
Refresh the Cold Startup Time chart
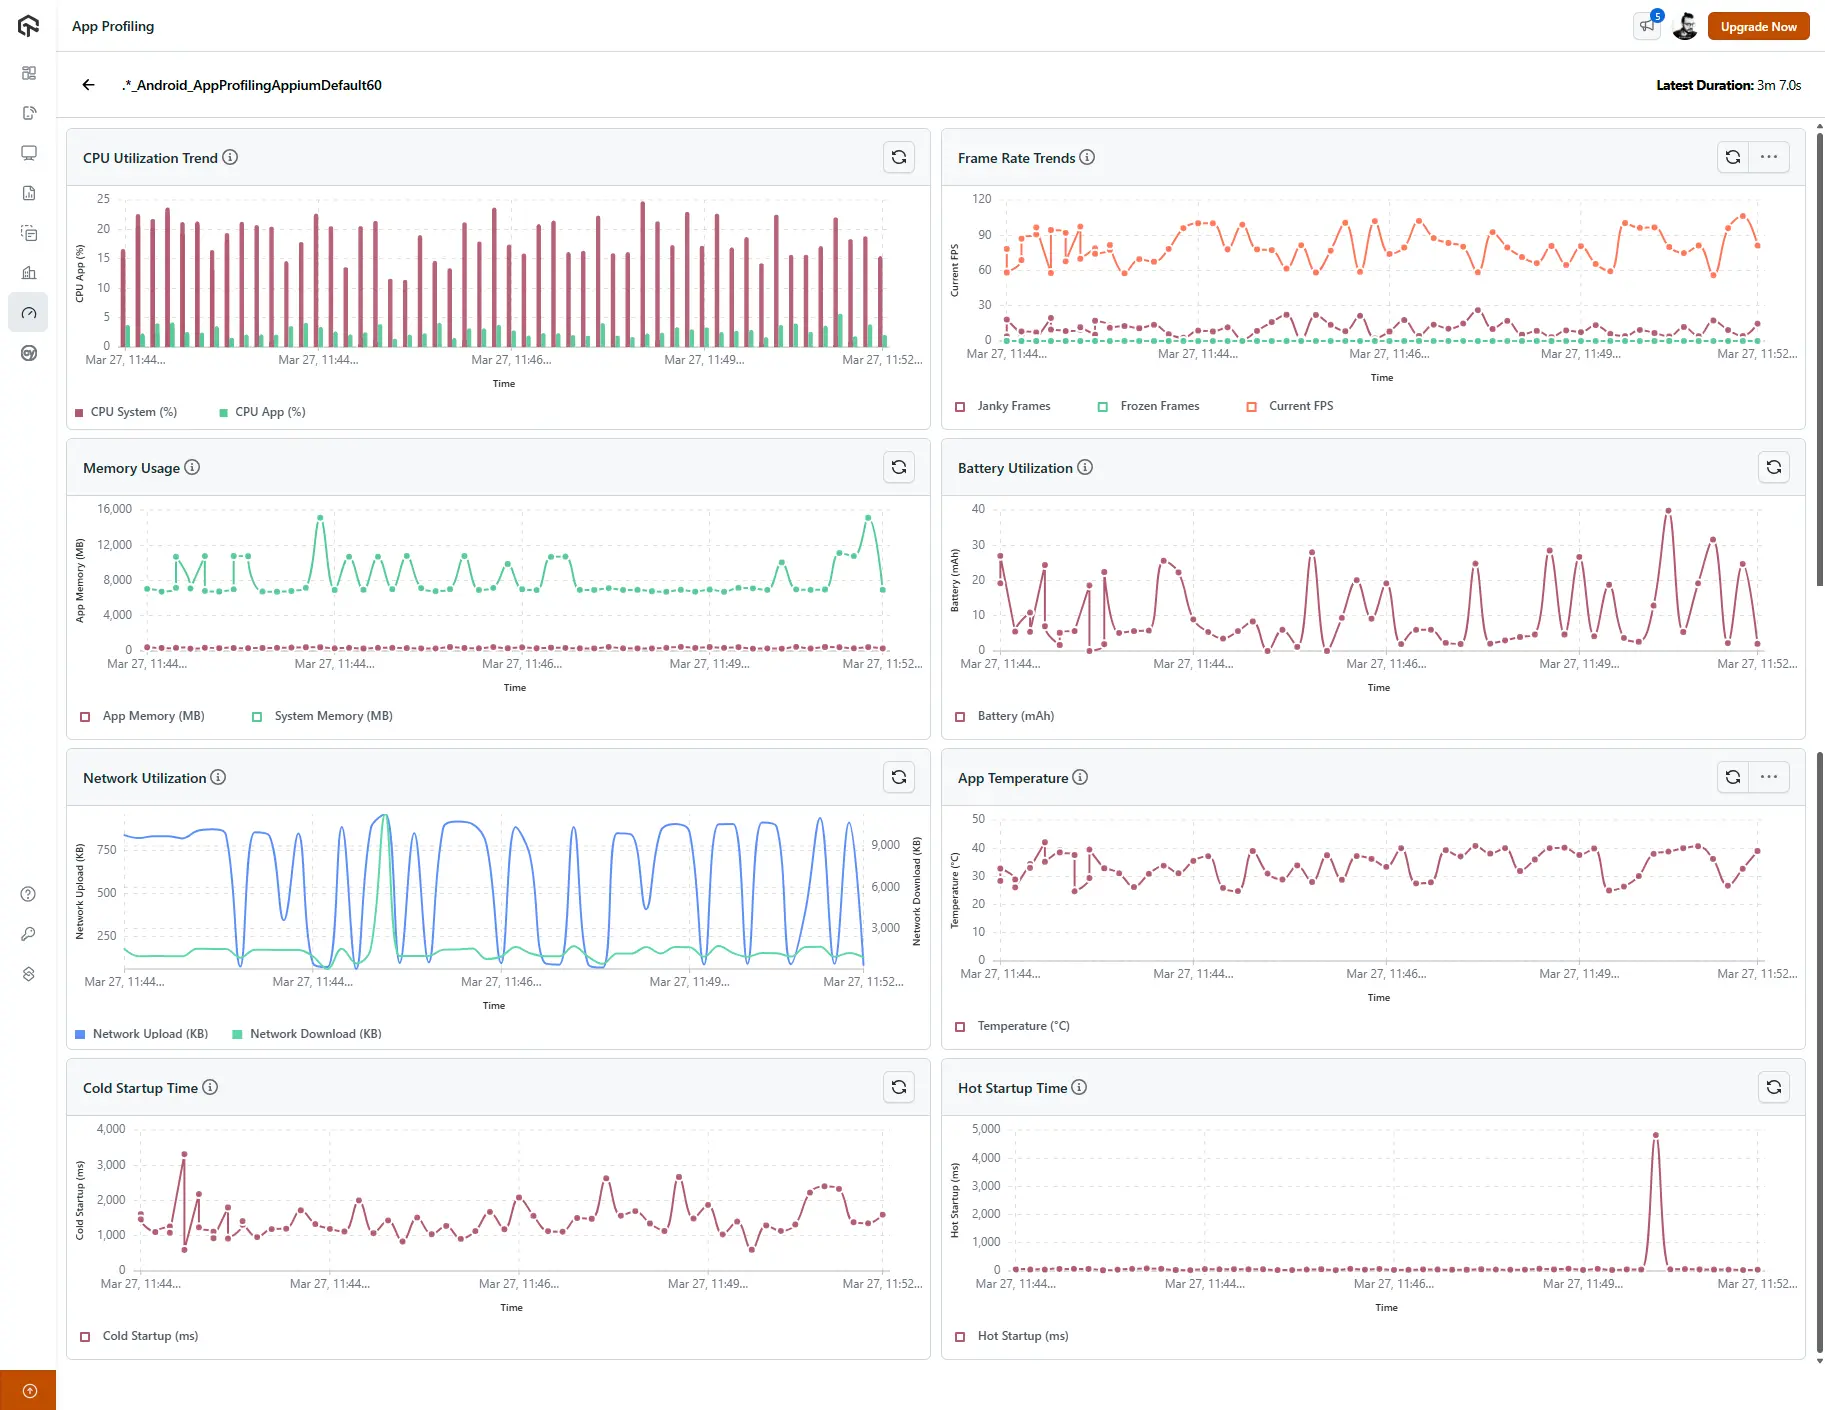coord(899,1087)
